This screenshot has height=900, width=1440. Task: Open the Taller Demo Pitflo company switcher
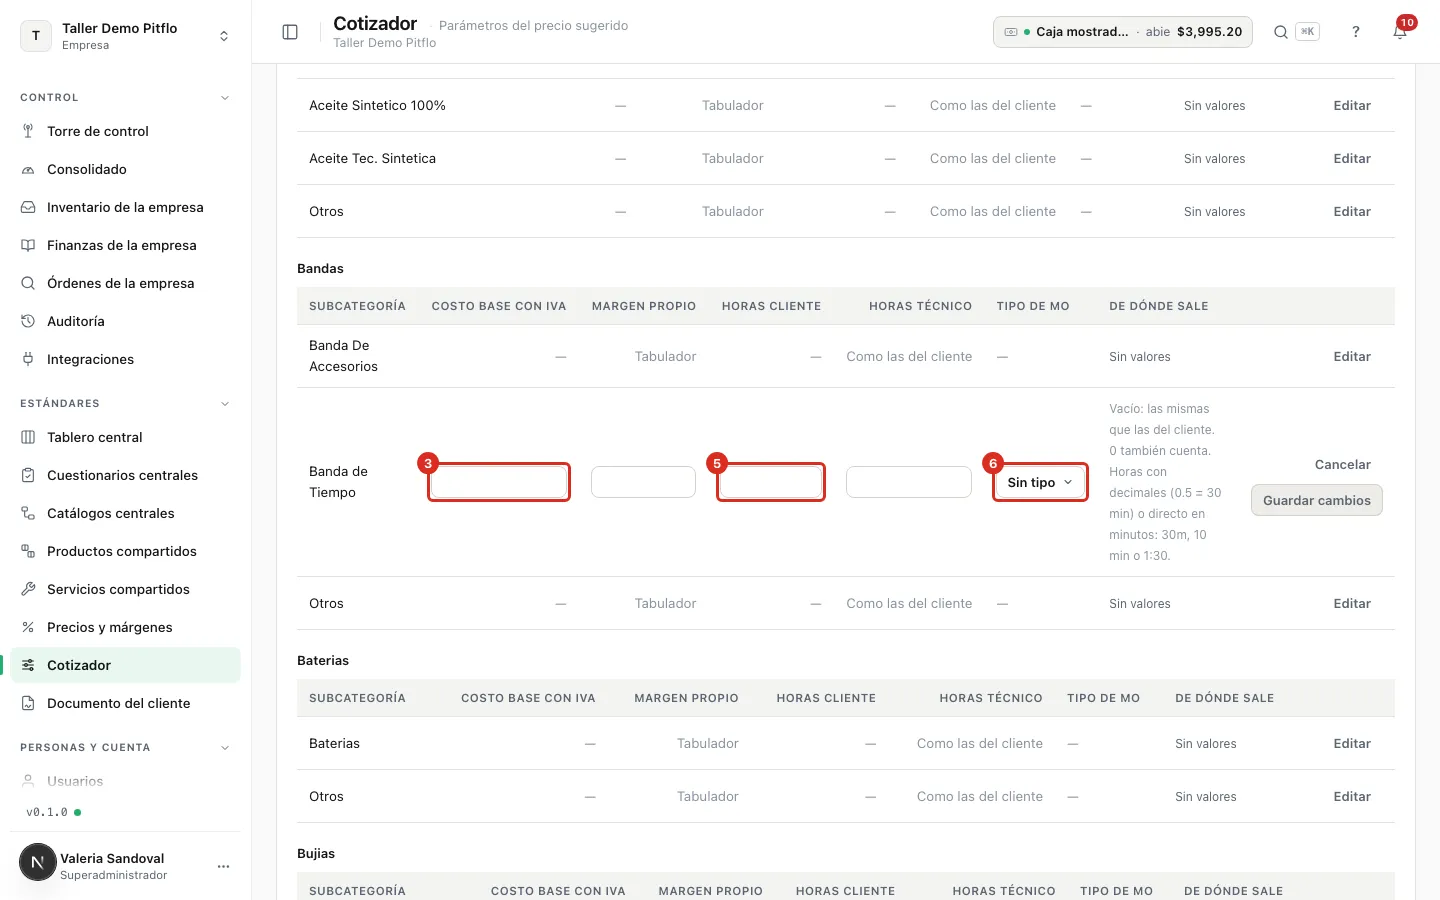[x=125, y=36]
